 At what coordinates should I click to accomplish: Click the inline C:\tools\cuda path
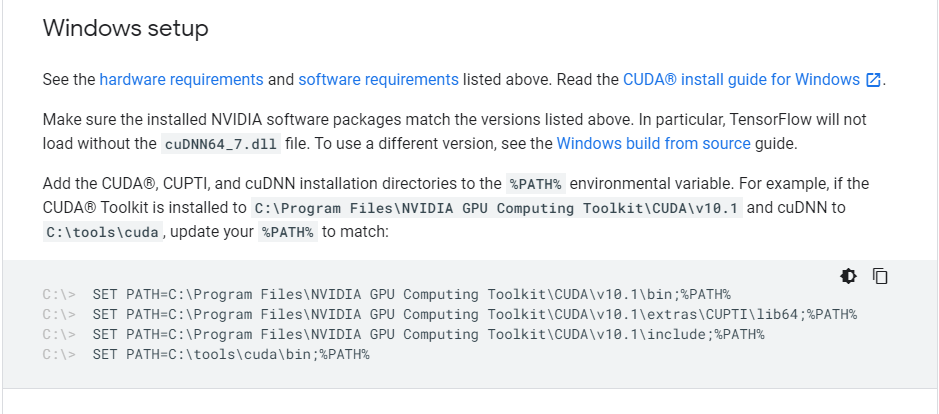[102, 233]
